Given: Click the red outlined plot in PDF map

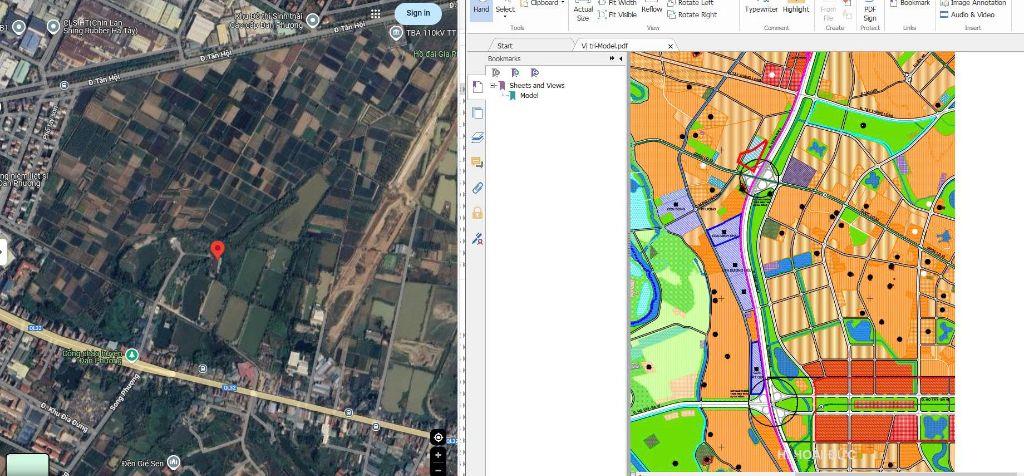Looking at the screenshot, I should [x=751, y=155].
